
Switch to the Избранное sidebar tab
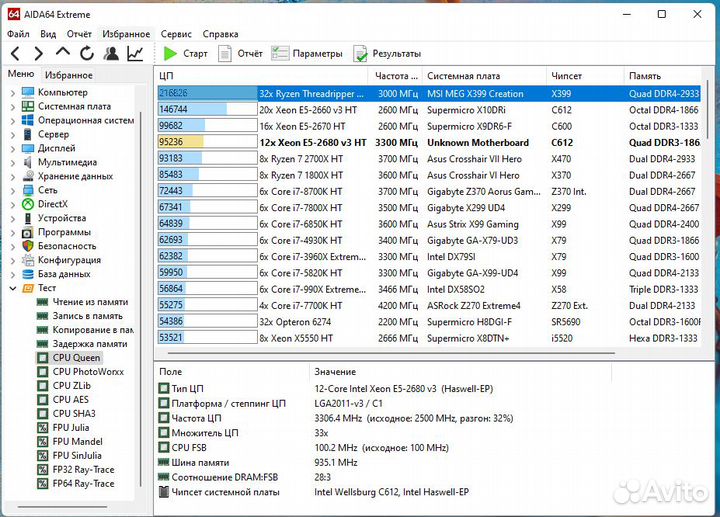68,75
